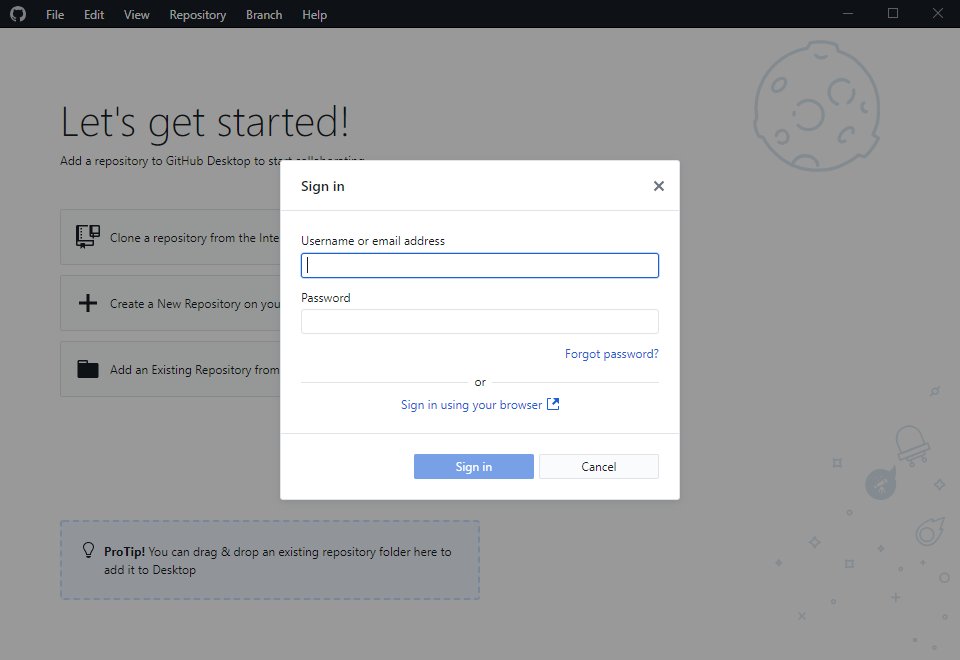Click the external link icon beside browser sign-in
This screenshot has height=660, width=960.
[553, 404]
